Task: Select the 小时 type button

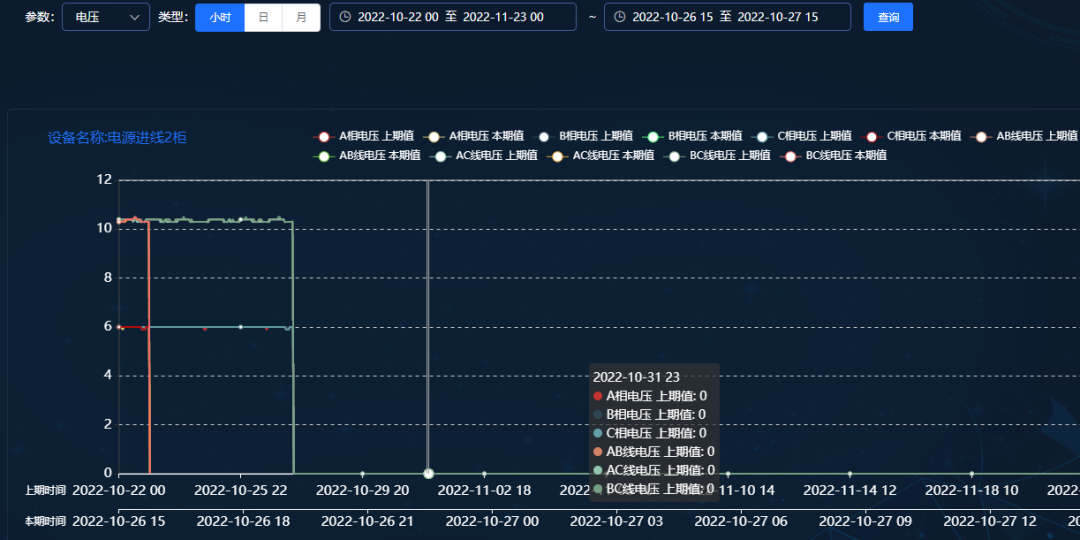Action: click(x=220, y=17)
